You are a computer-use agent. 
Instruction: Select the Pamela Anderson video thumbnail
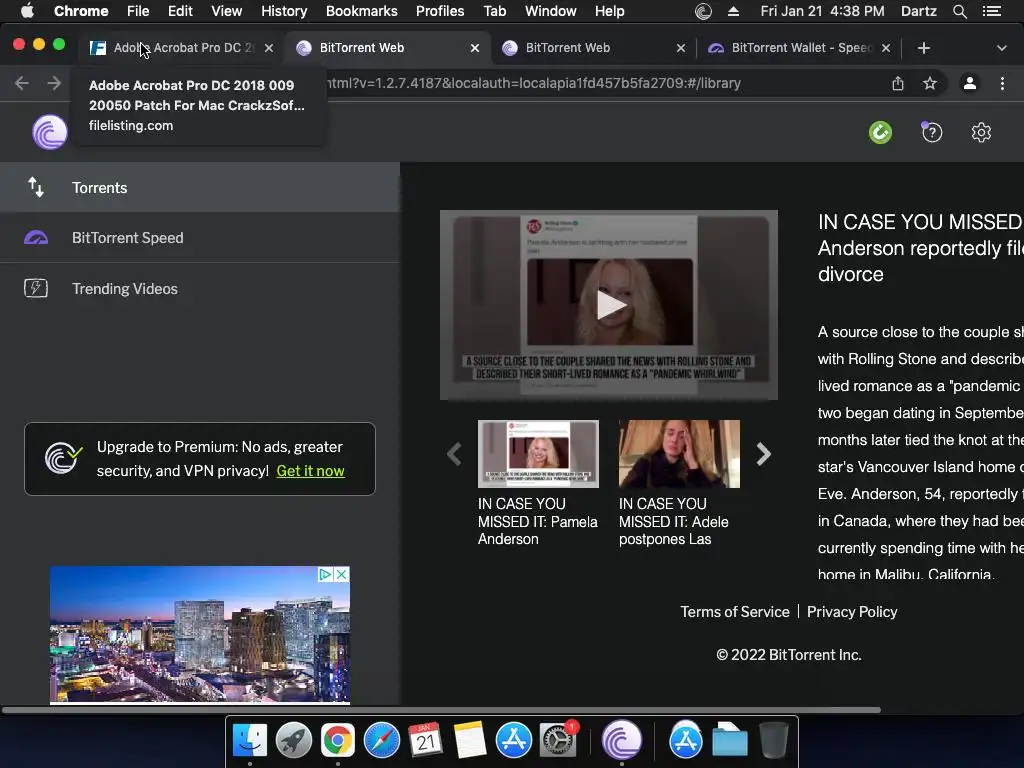point(538,454)
